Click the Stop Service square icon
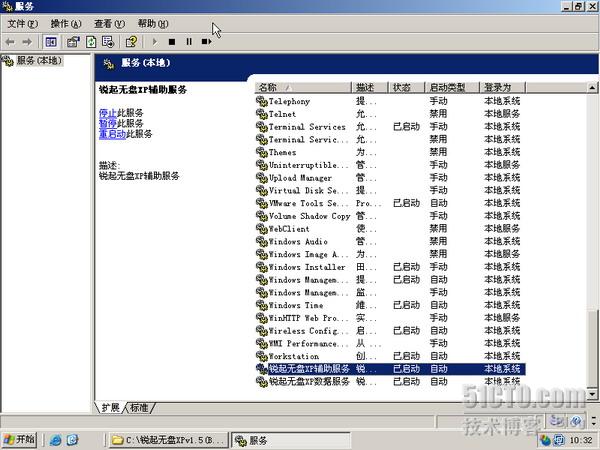This screenshot has width=600, height=450. pyautogui.click(x=172, y=42)
